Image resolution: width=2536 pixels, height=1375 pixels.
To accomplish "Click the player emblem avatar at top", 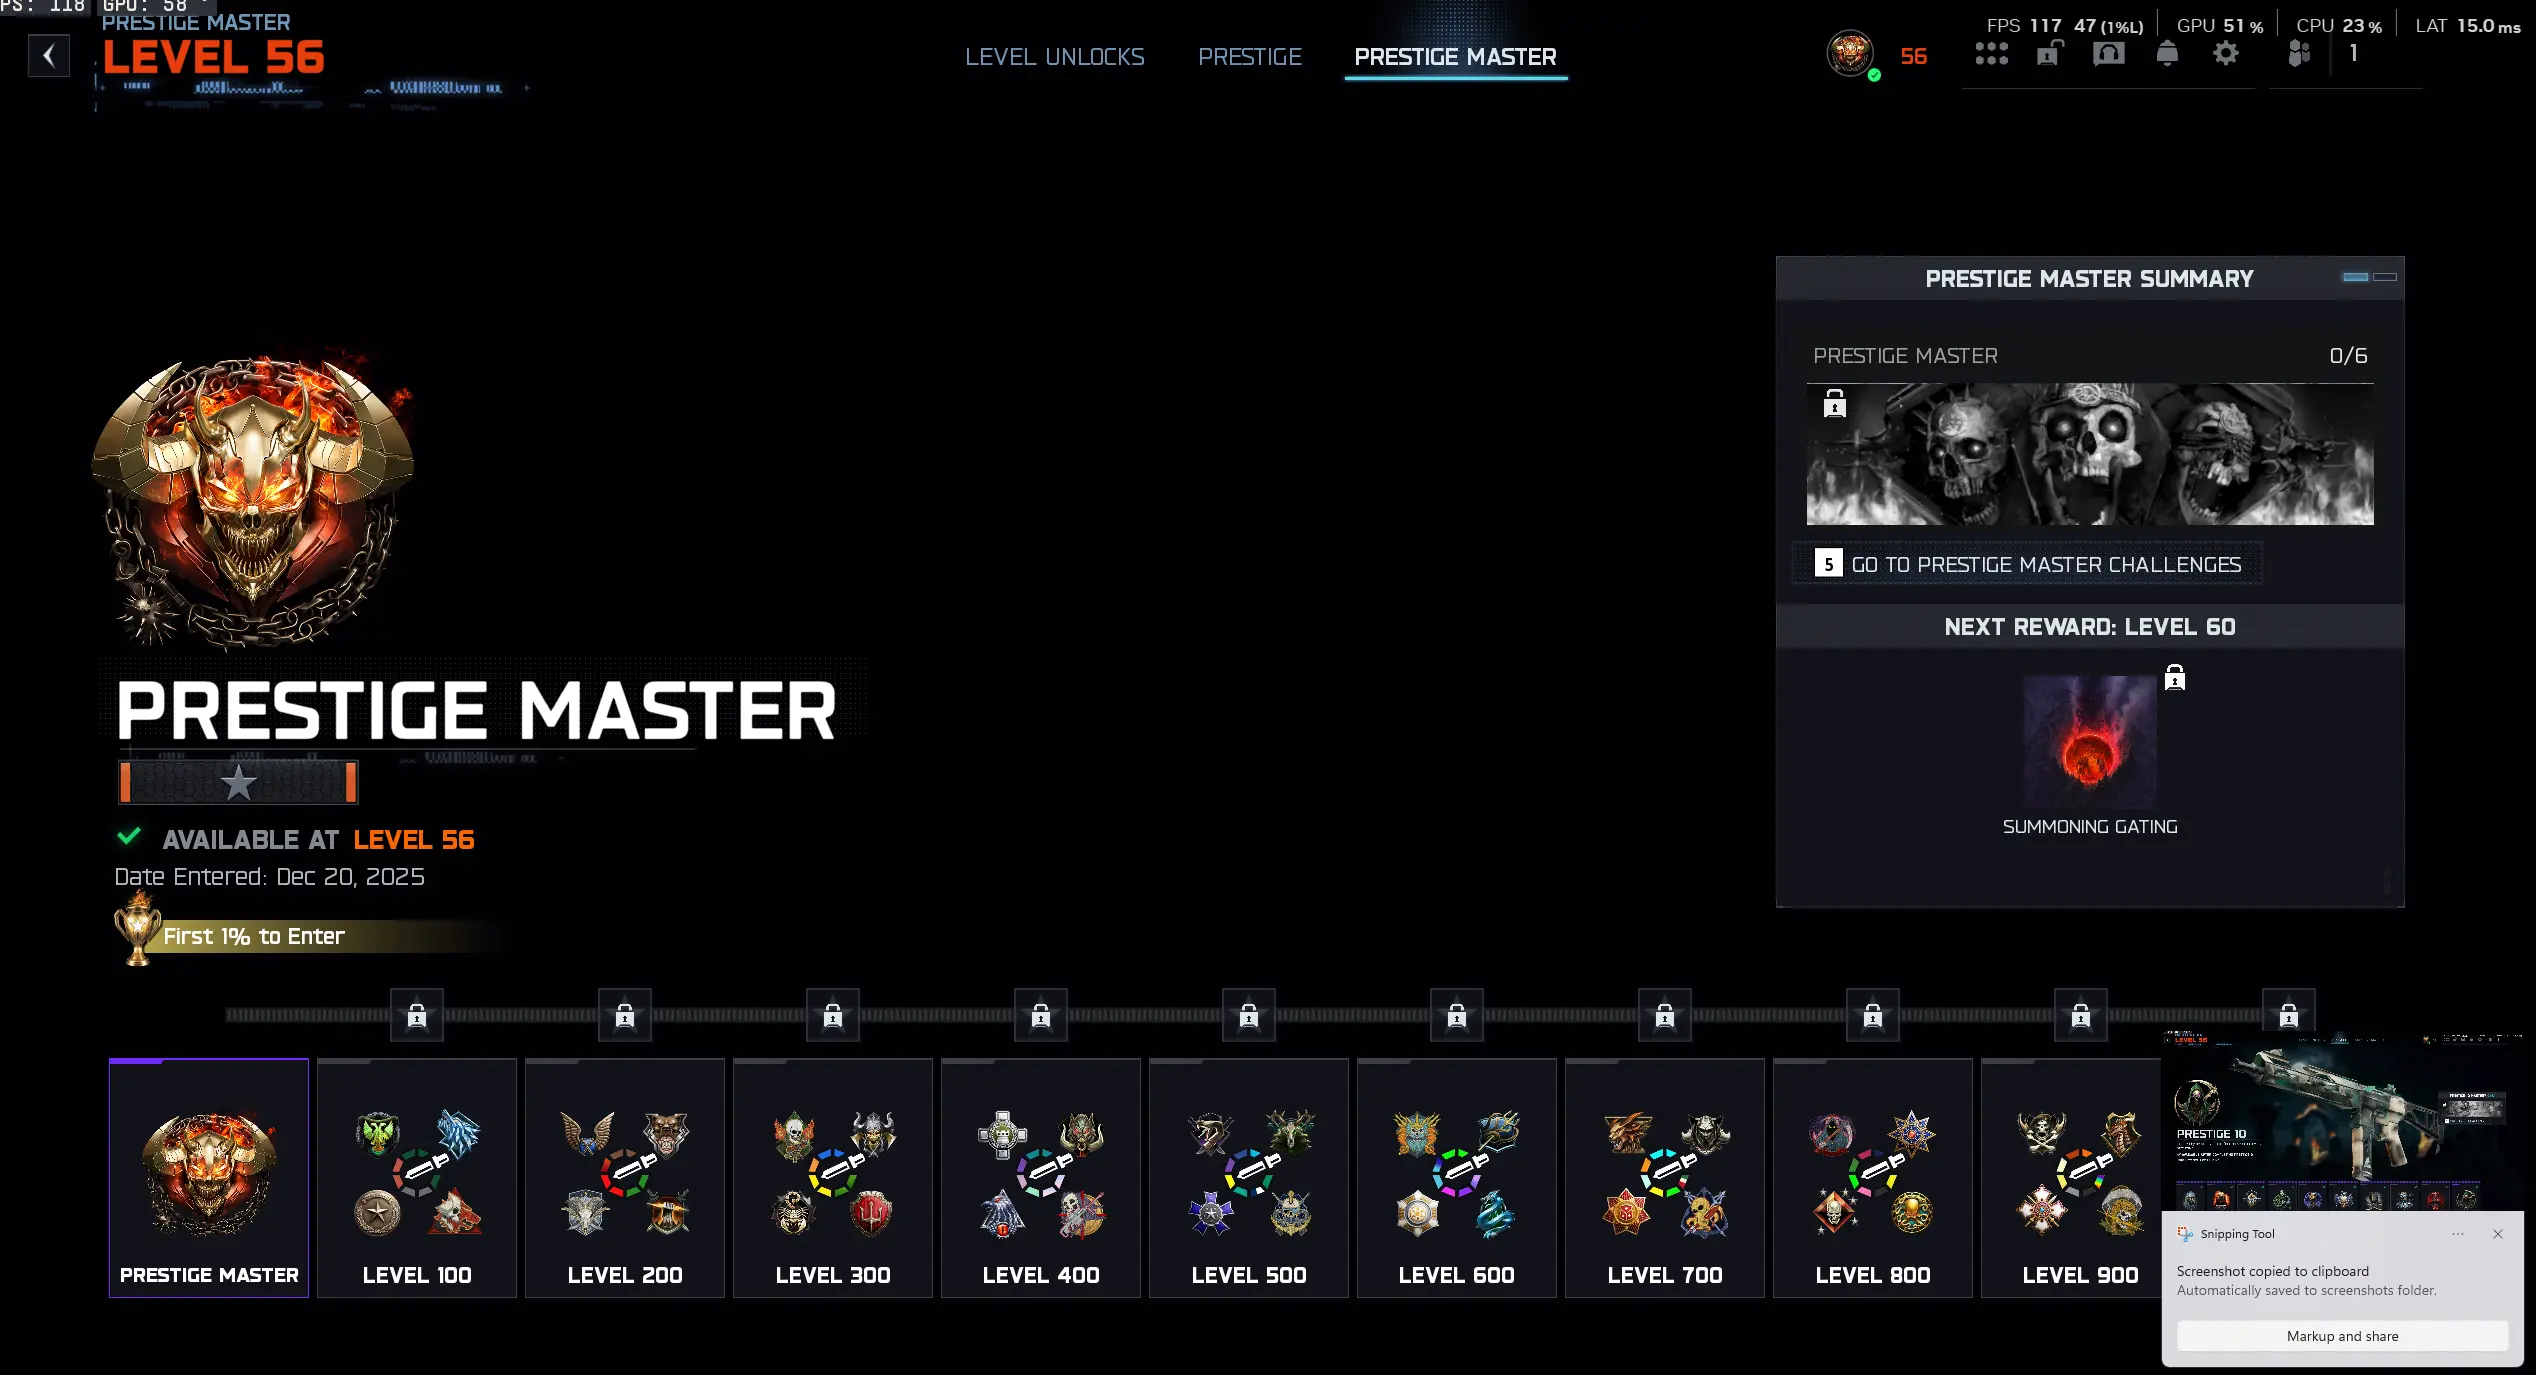I will click(1850, 54).
